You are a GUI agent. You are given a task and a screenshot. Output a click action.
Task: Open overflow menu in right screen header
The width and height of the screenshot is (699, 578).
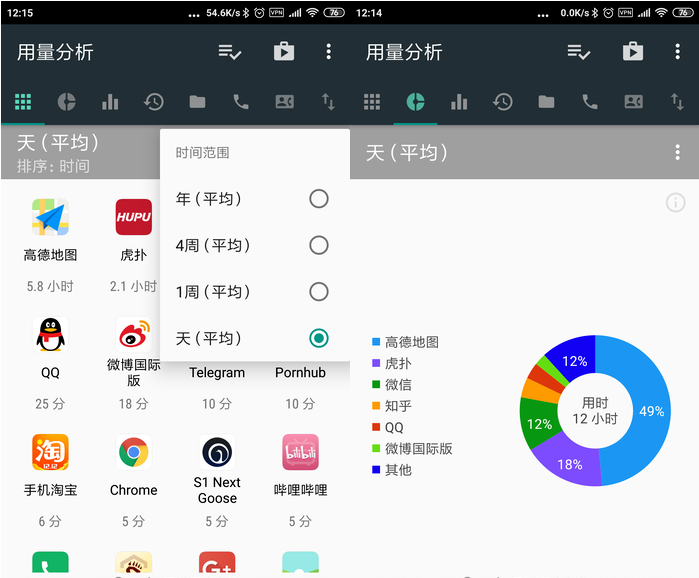coord(678,52)
